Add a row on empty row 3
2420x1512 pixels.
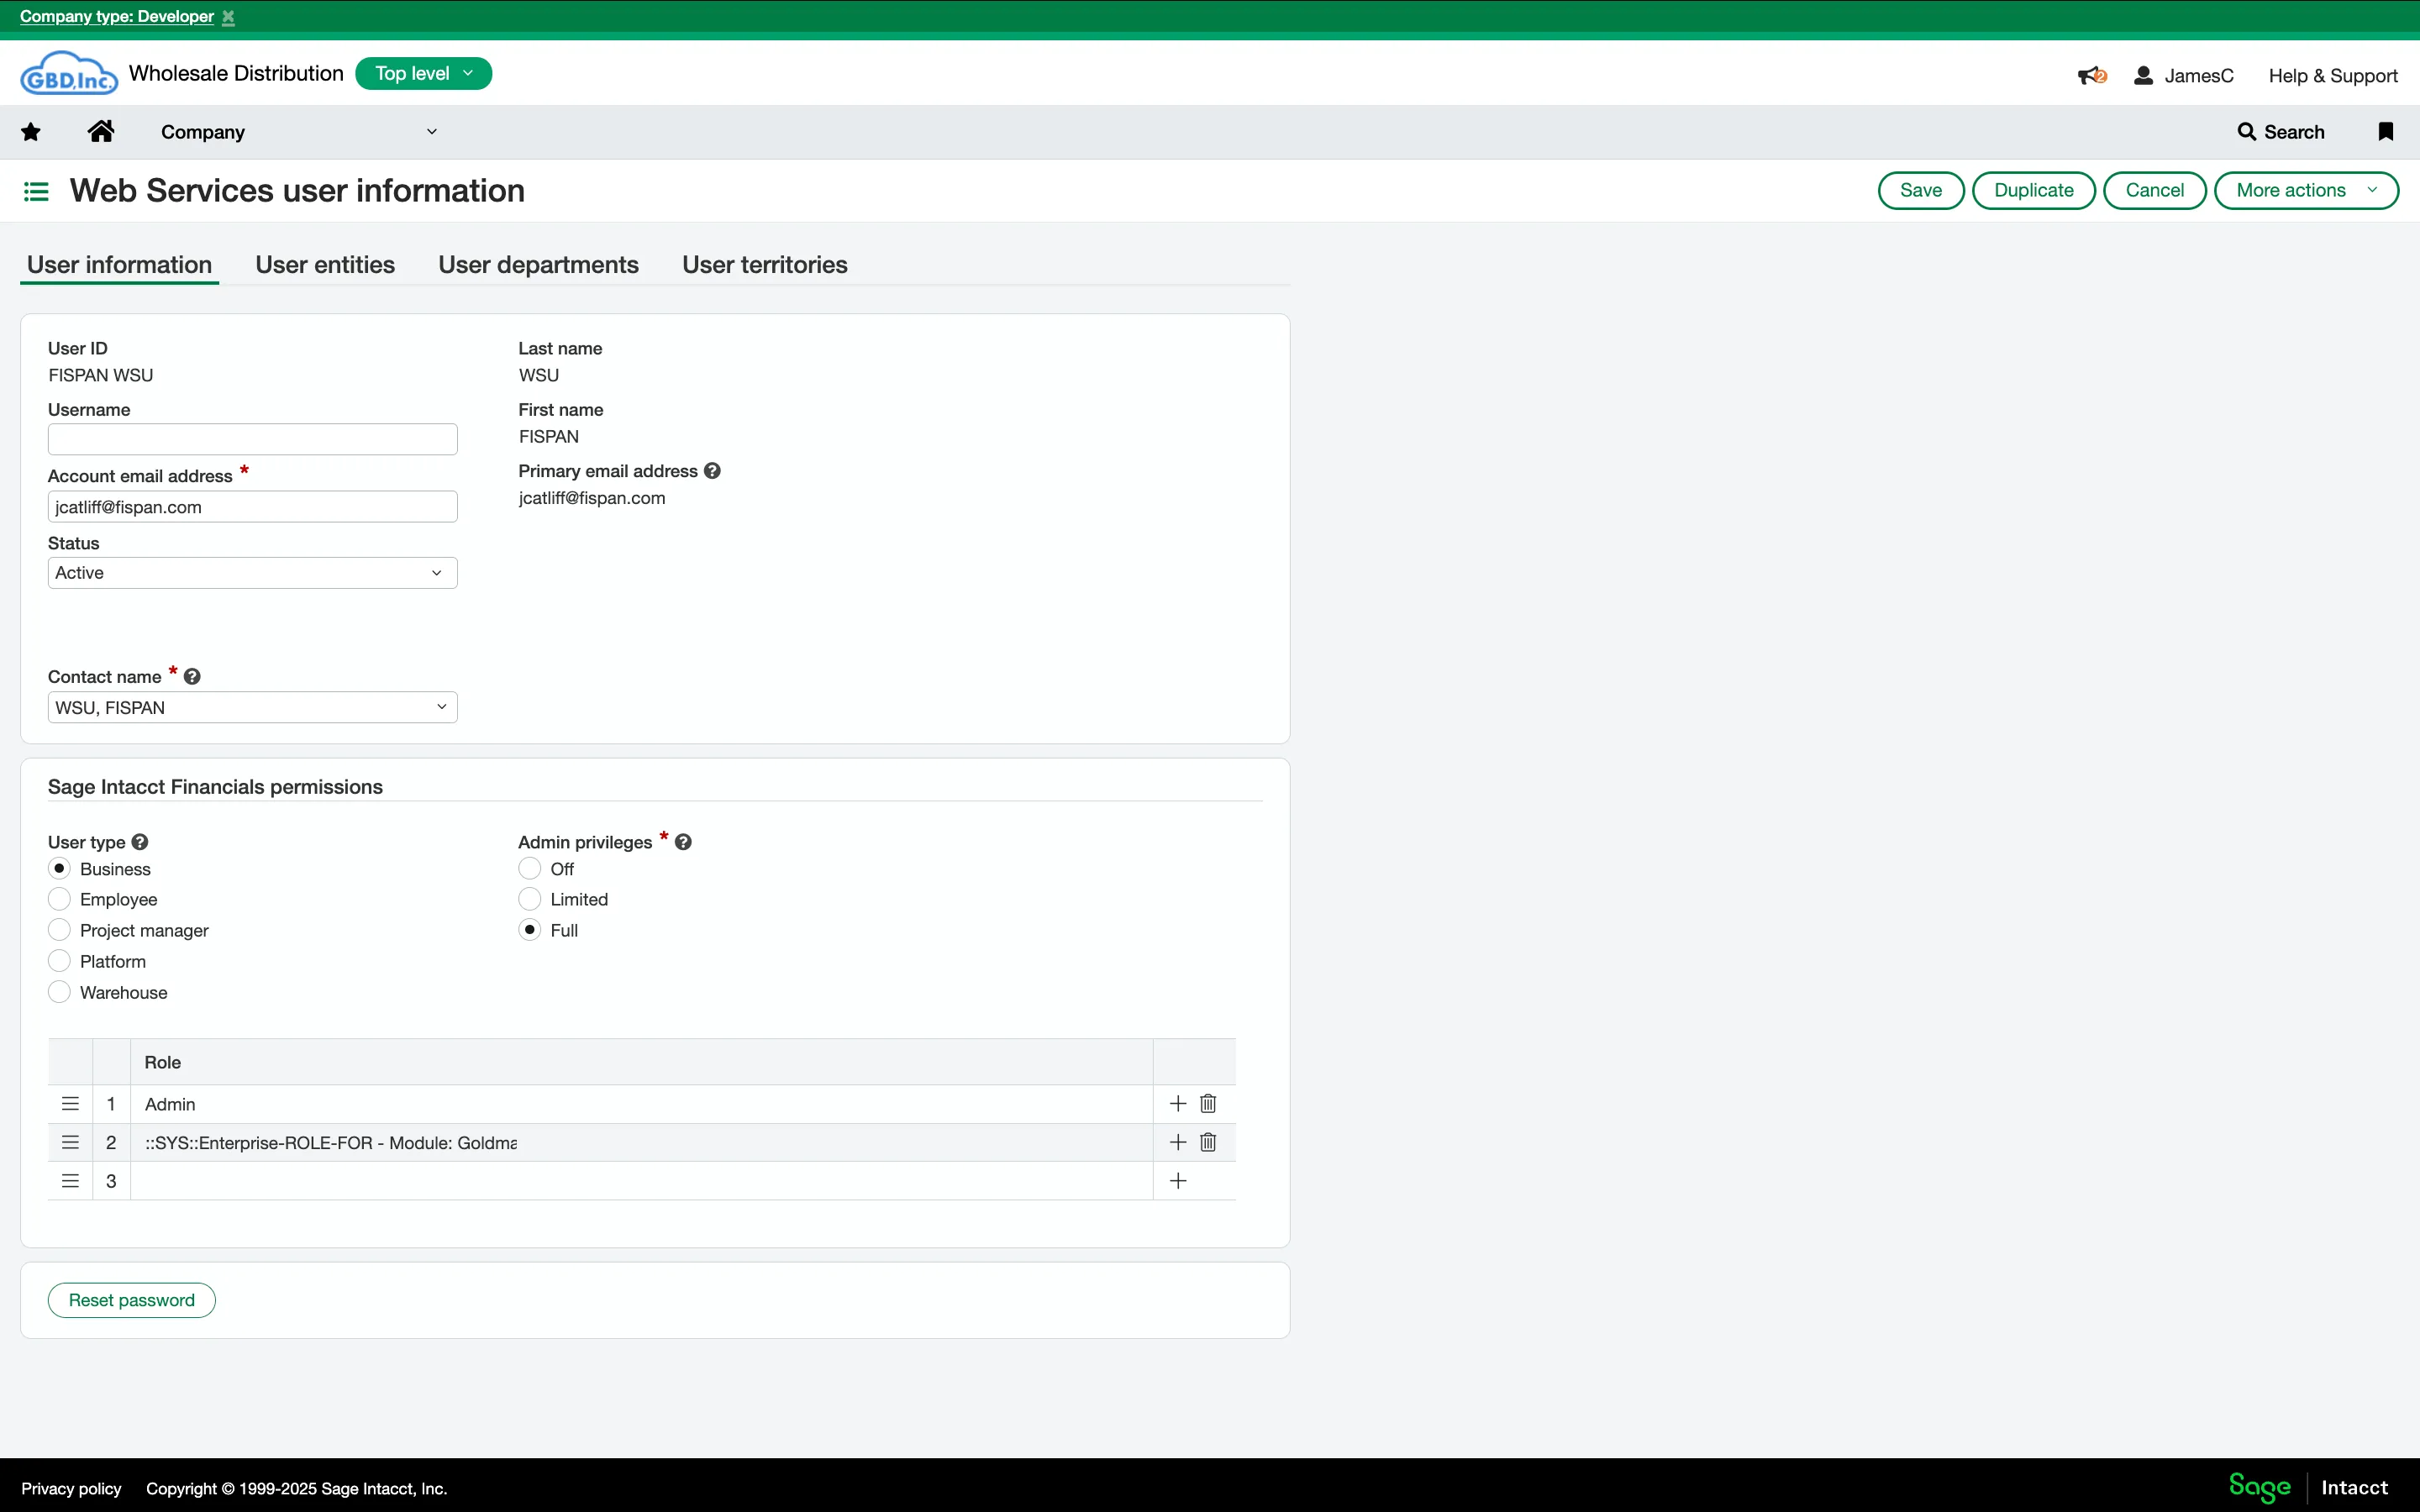[1178, 1181]
